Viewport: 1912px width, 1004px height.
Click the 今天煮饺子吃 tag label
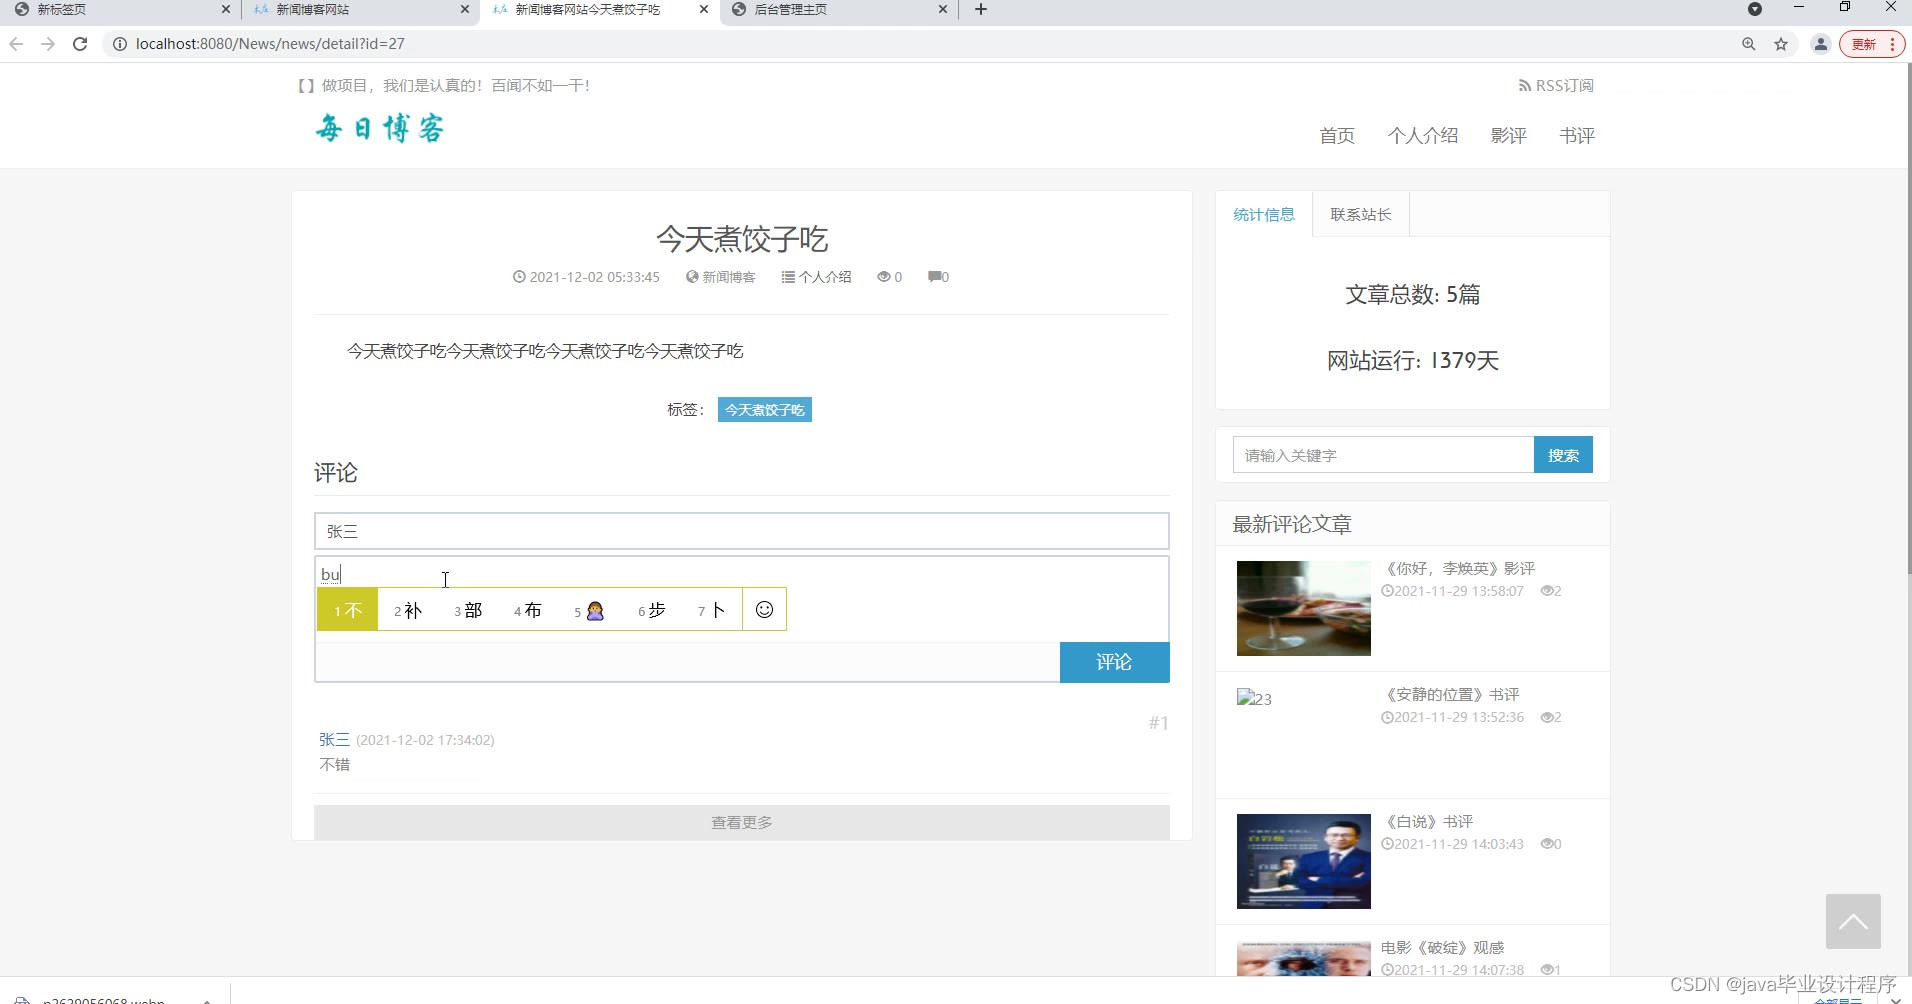tap(765, 410)
